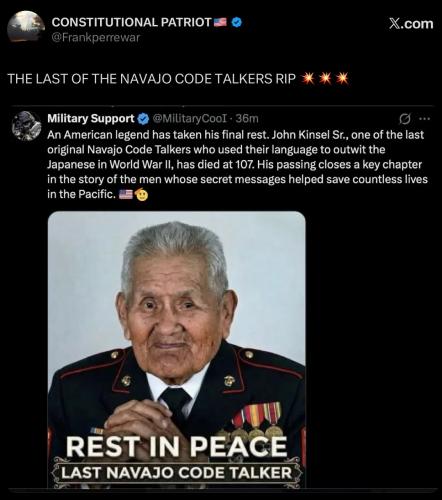This screenshot has height=500, width=442.
Task: Open the CONSTITUTIONAL PATRIOT display name link
Action: click(132, 22)
